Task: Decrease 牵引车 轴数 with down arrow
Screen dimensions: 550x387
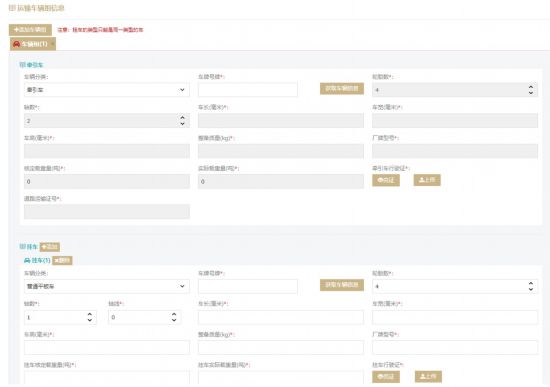Action: [x=182, y=124]
